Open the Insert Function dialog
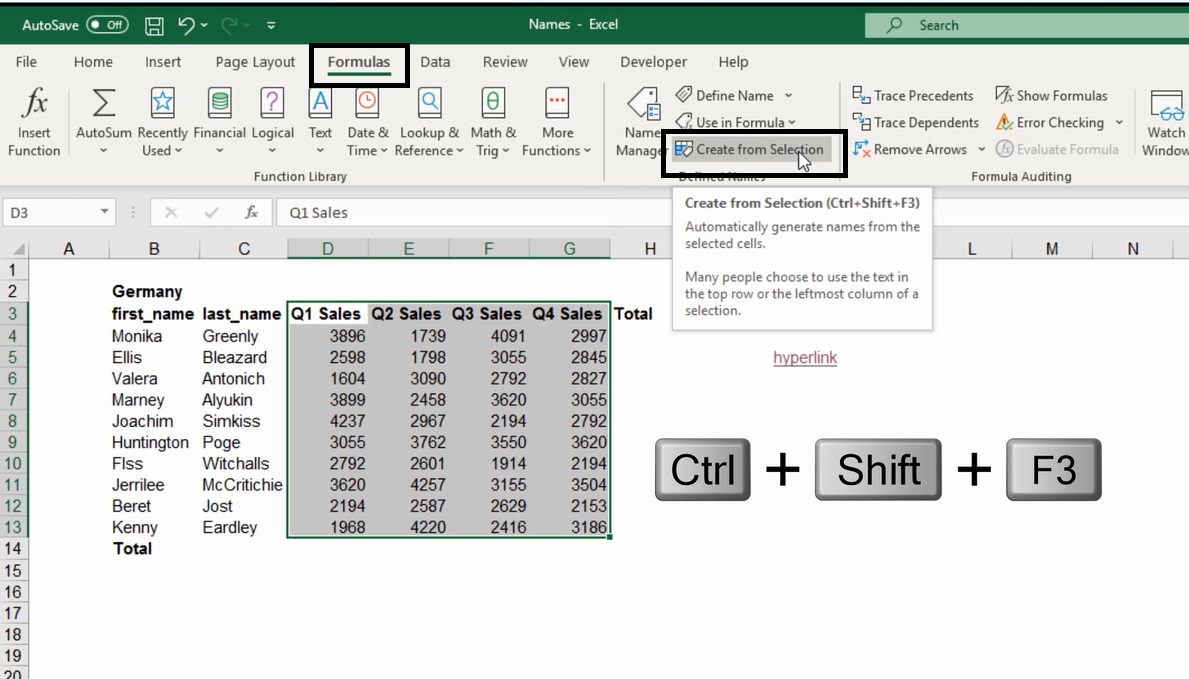Image resolution: width=1189 pixels, height=679 pixels. point(33,120)
